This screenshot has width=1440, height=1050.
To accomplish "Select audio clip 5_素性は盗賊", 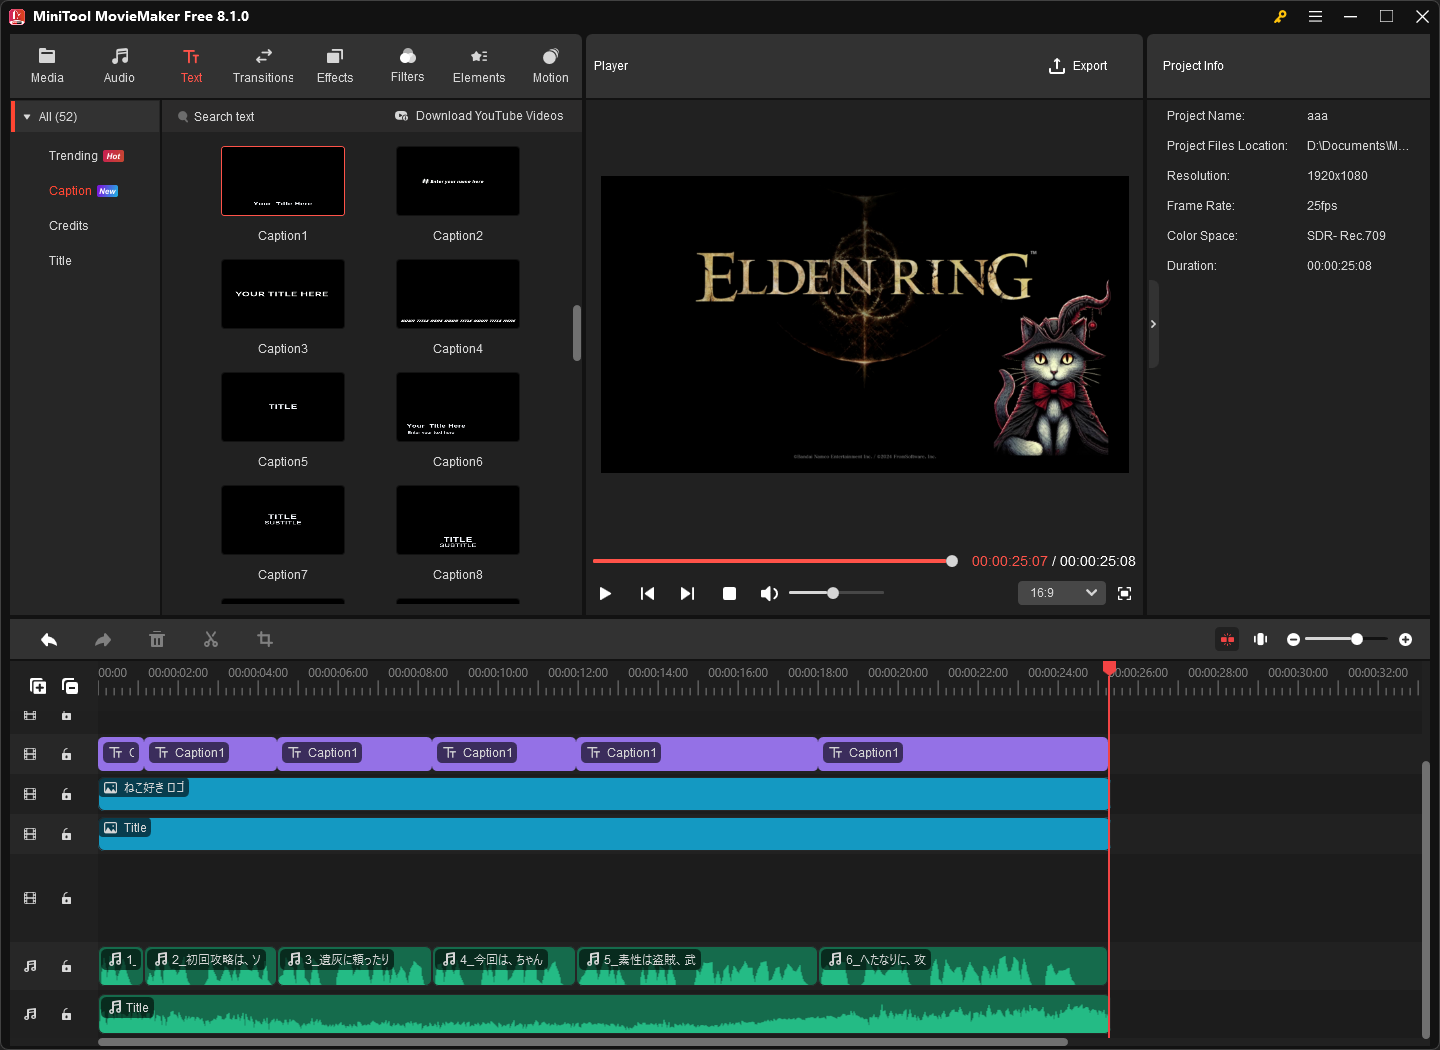I will pos(697,966).
